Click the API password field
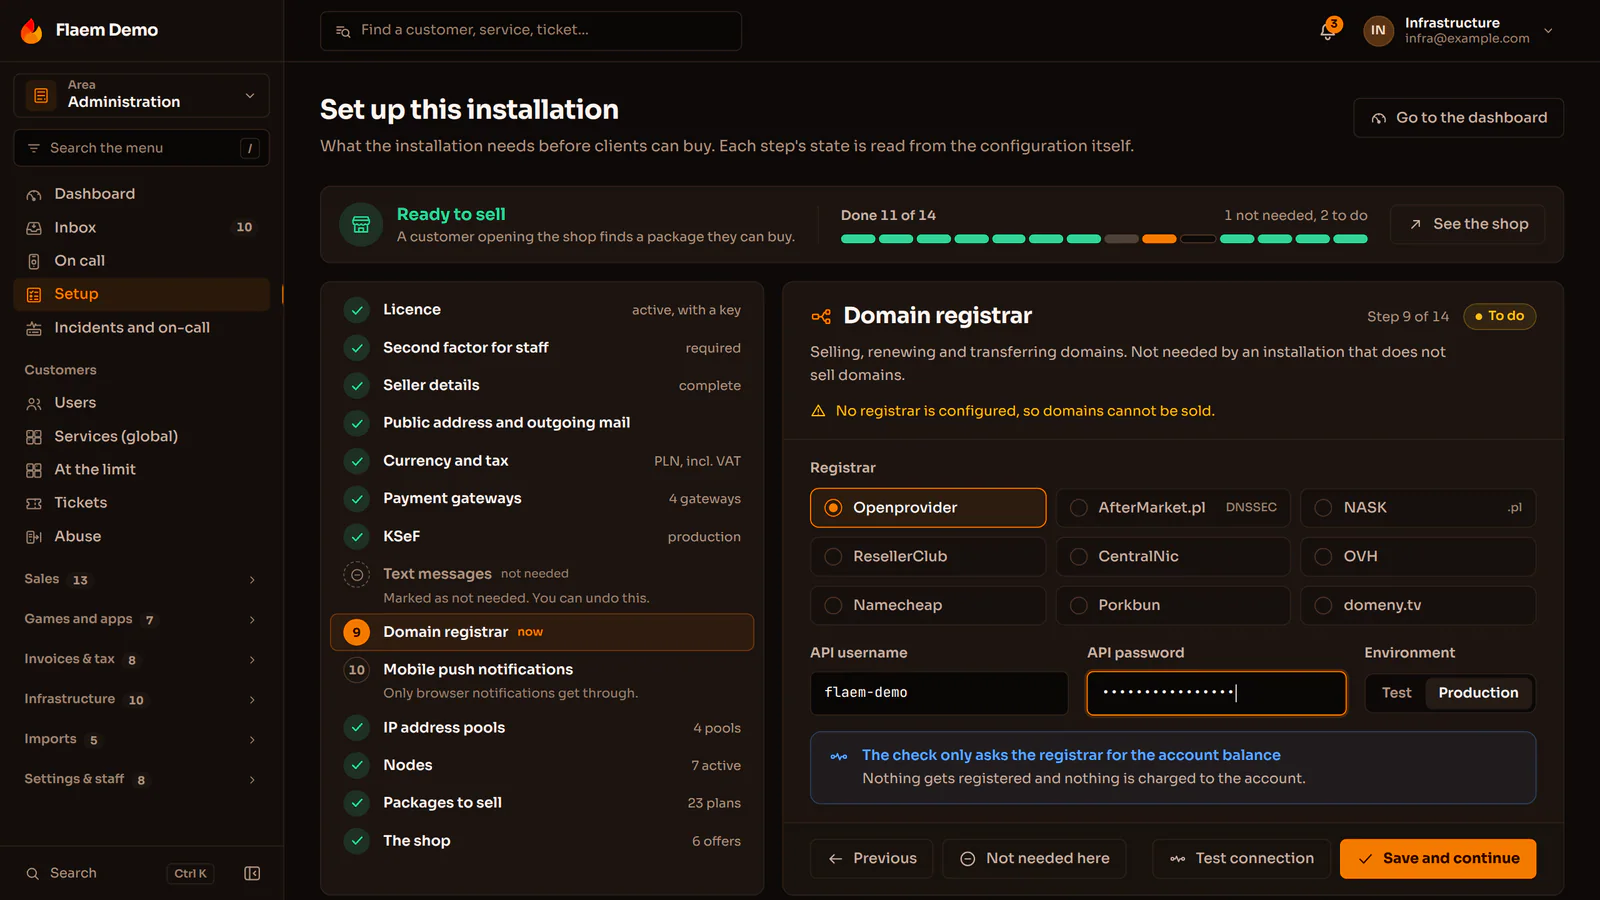Image resolution: width=1600 pixels, height=900 pixels. pyautogui.click(x=1216, y=693)
